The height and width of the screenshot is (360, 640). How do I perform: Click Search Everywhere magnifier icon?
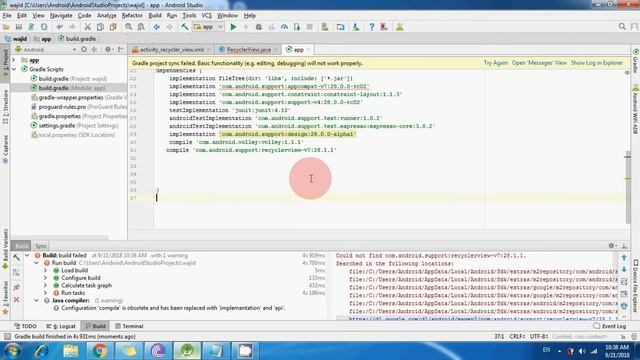click(x=622, y=27)
